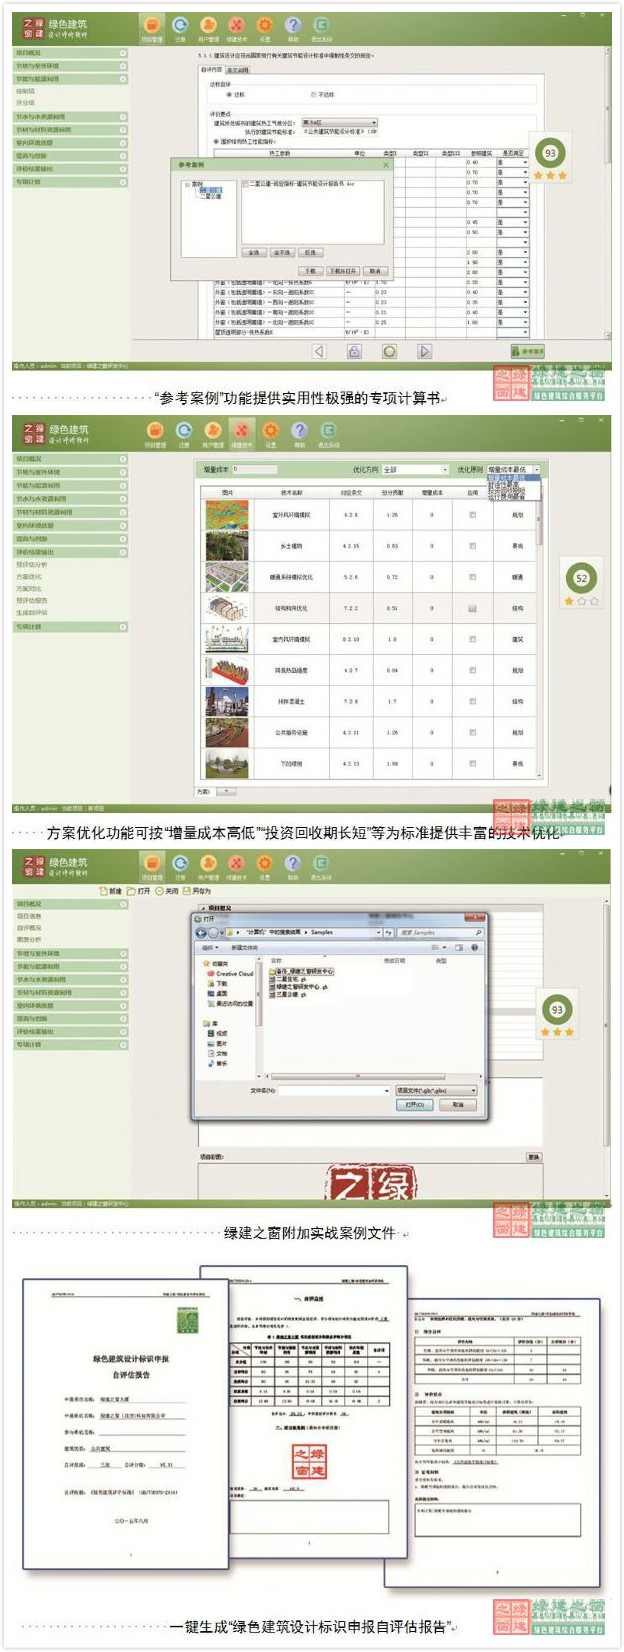
Task: Click the 新建 (New) toolbar icon
Action: (x=103, y=890)
